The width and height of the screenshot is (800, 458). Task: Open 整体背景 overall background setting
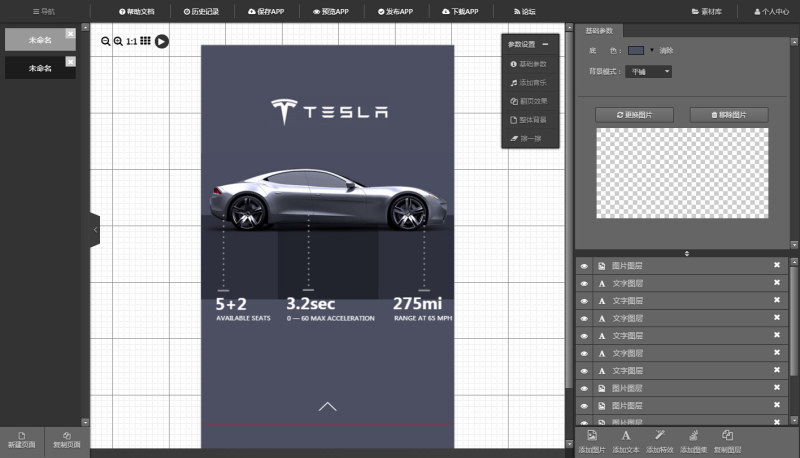(529, 120)
